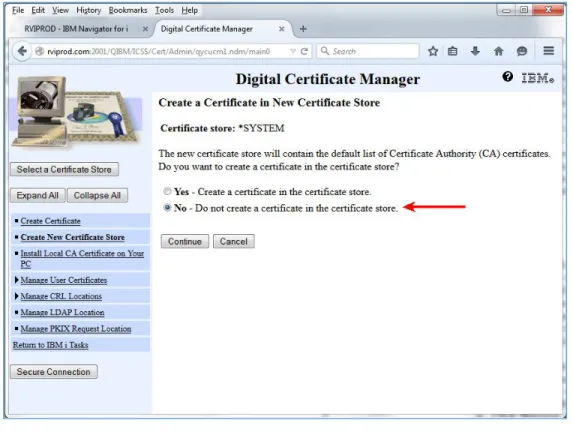The height and width of the screenshot is (432, 573).
Task: Click the Cancel button
Action: (x=234, y=241)
